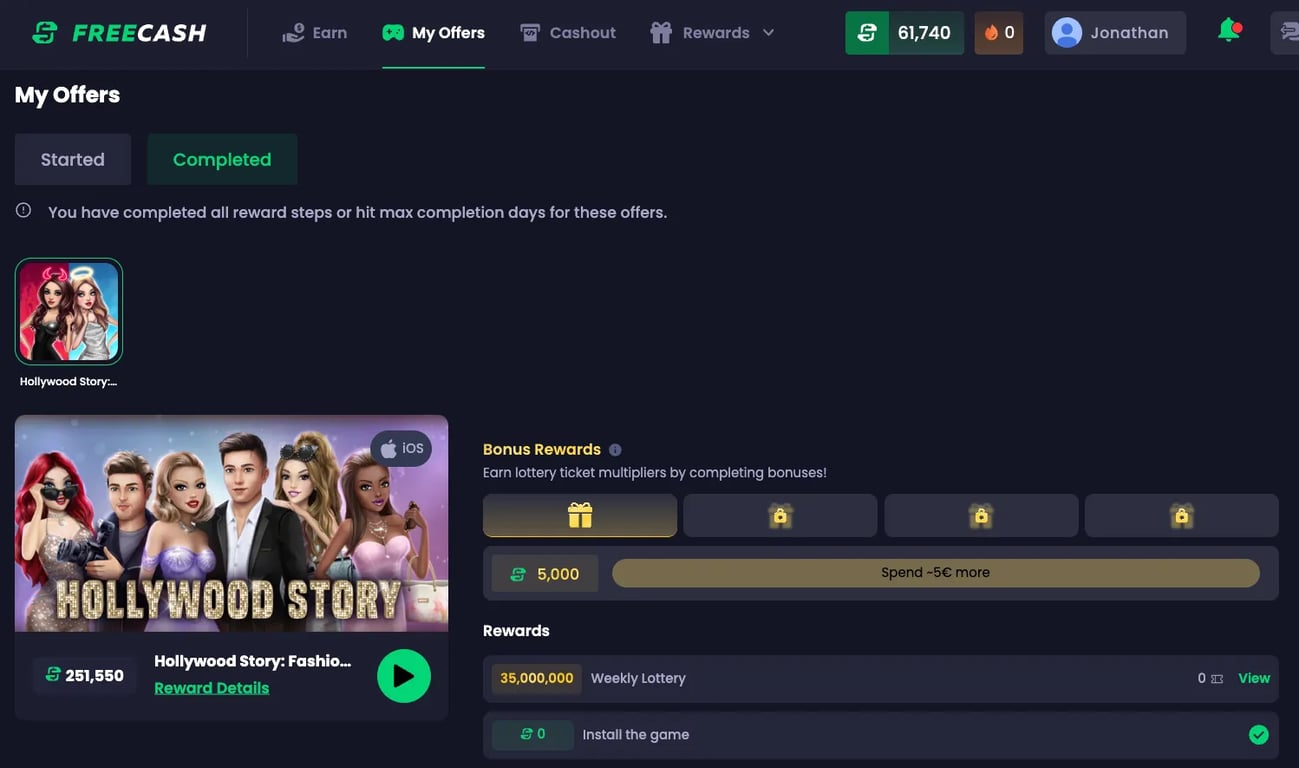Viewport: 1299px width, 768px height.
Task: Select the Completed tab
Action: [222, 159]
